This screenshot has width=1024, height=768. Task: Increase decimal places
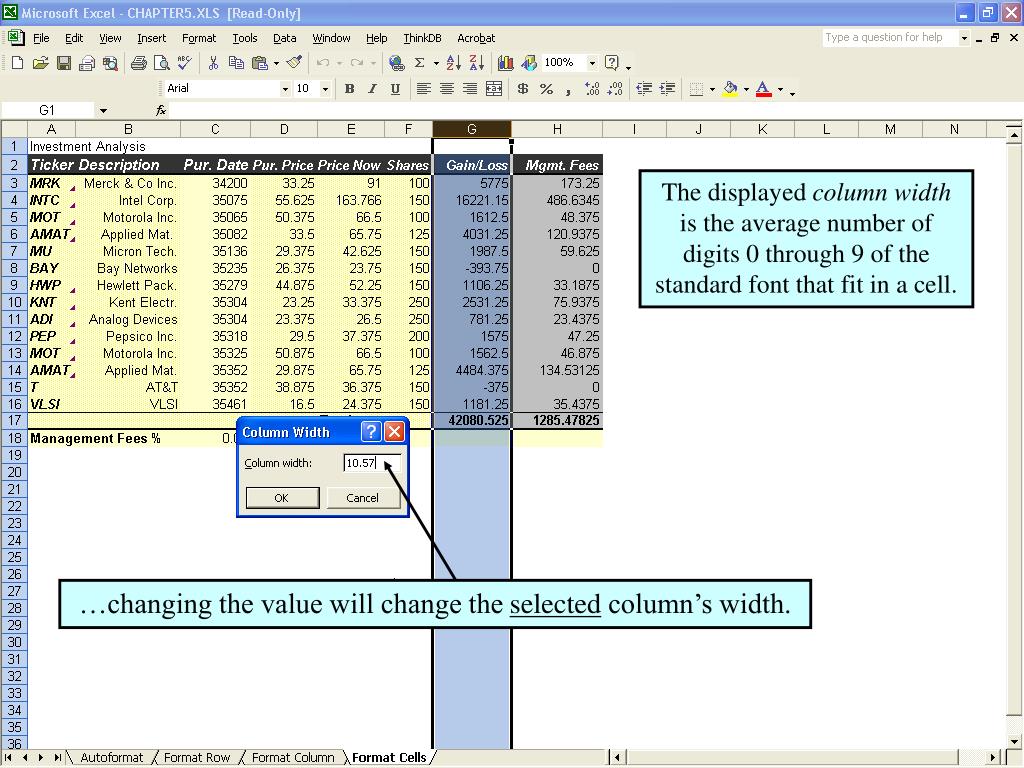pos(592,89)
